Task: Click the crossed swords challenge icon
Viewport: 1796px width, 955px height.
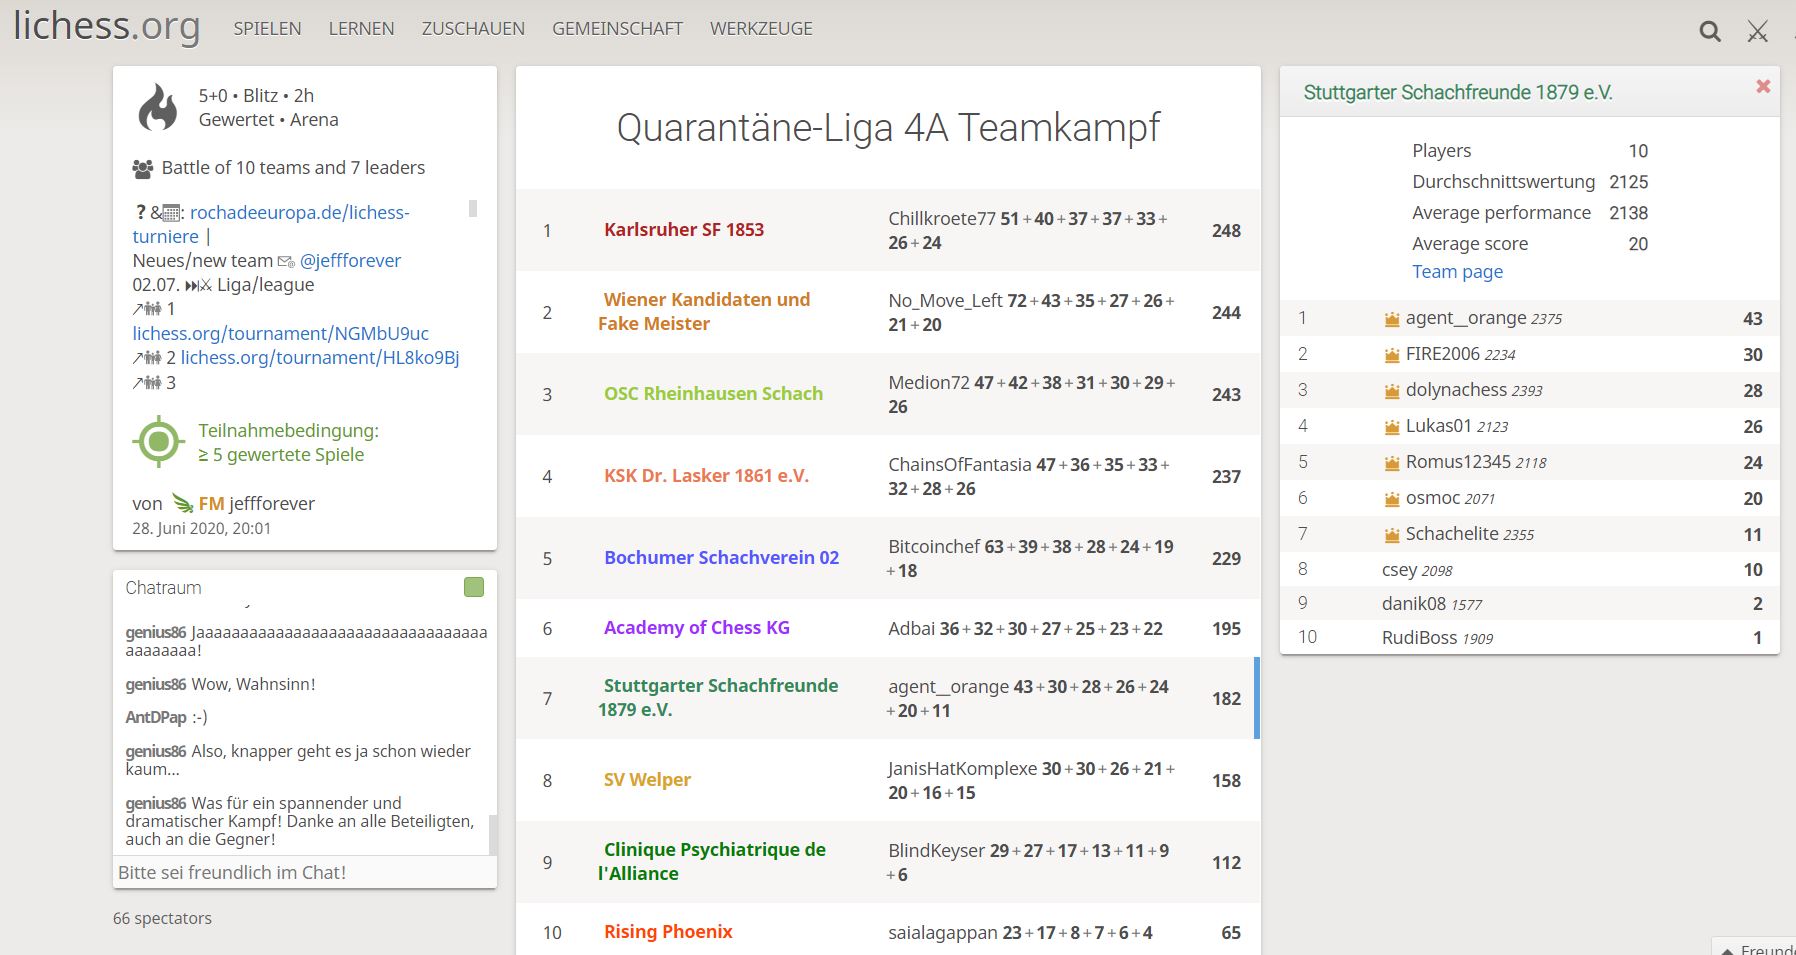Action: (1757, 32)
